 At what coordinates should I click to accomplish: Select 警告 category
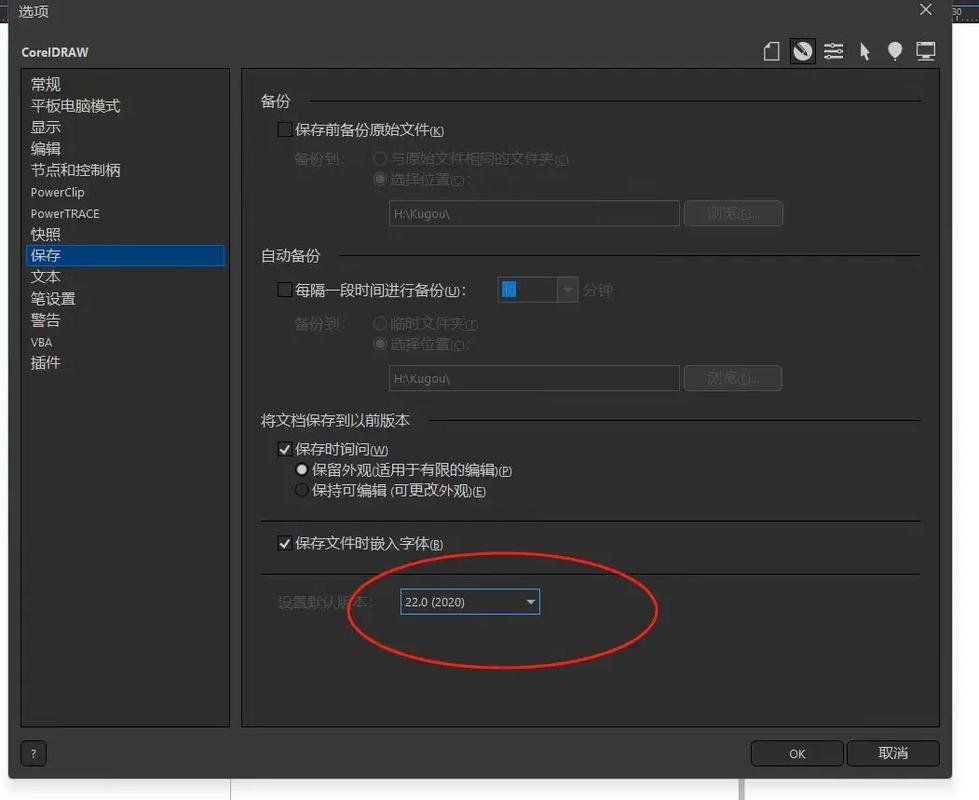[x=125, y=320]
